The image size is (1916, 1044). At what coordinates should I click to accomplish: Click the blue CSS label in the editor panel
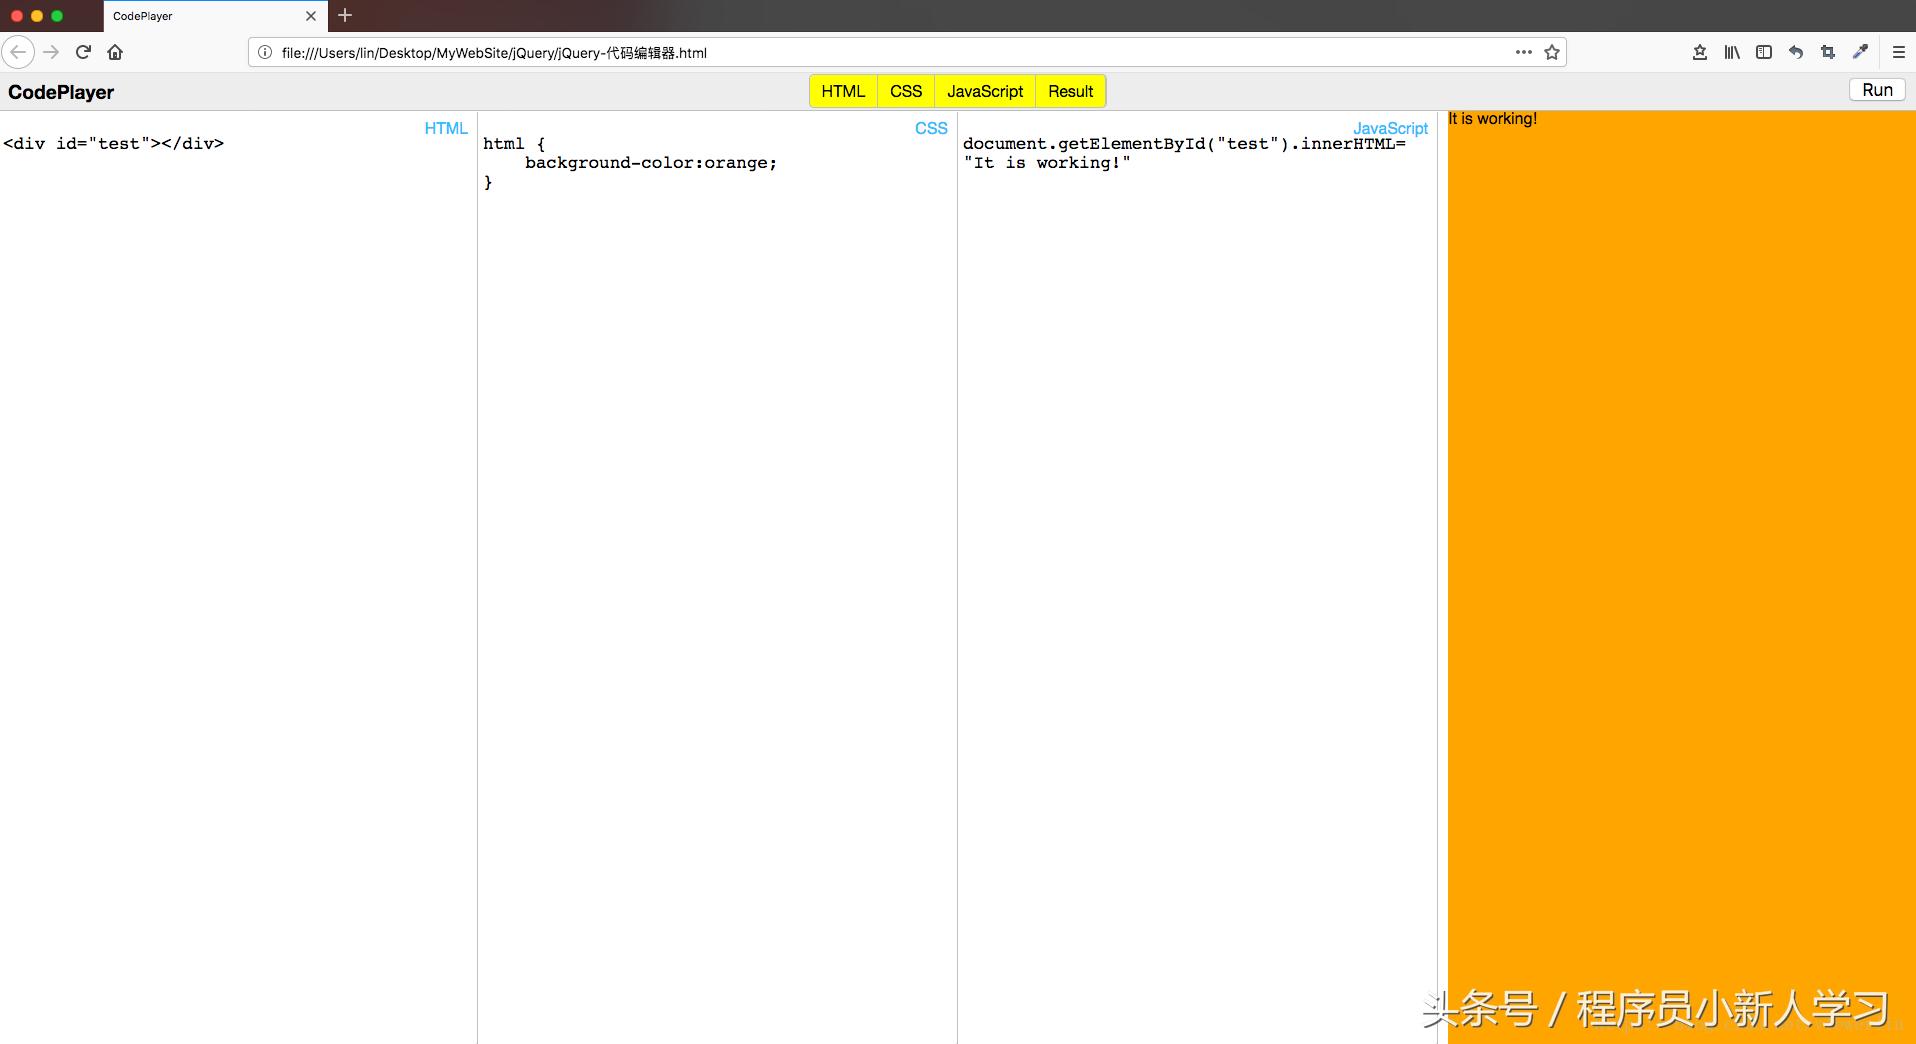point(931,128)
